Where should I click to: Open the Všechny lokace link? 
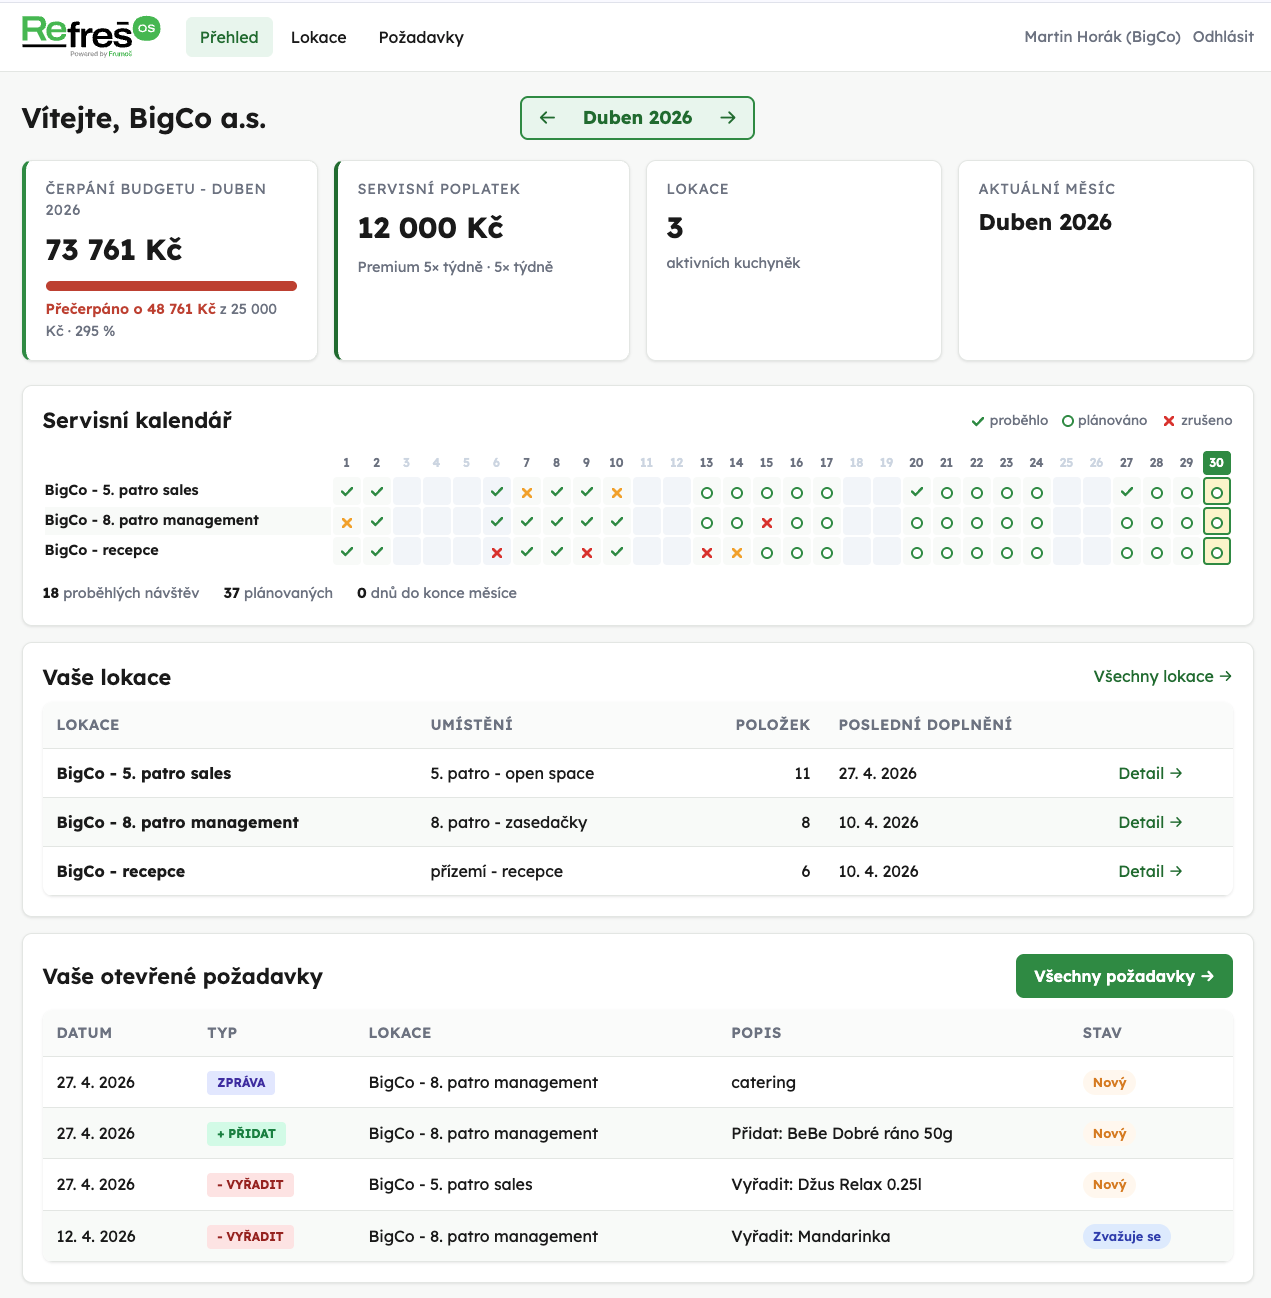(1163, 677)
